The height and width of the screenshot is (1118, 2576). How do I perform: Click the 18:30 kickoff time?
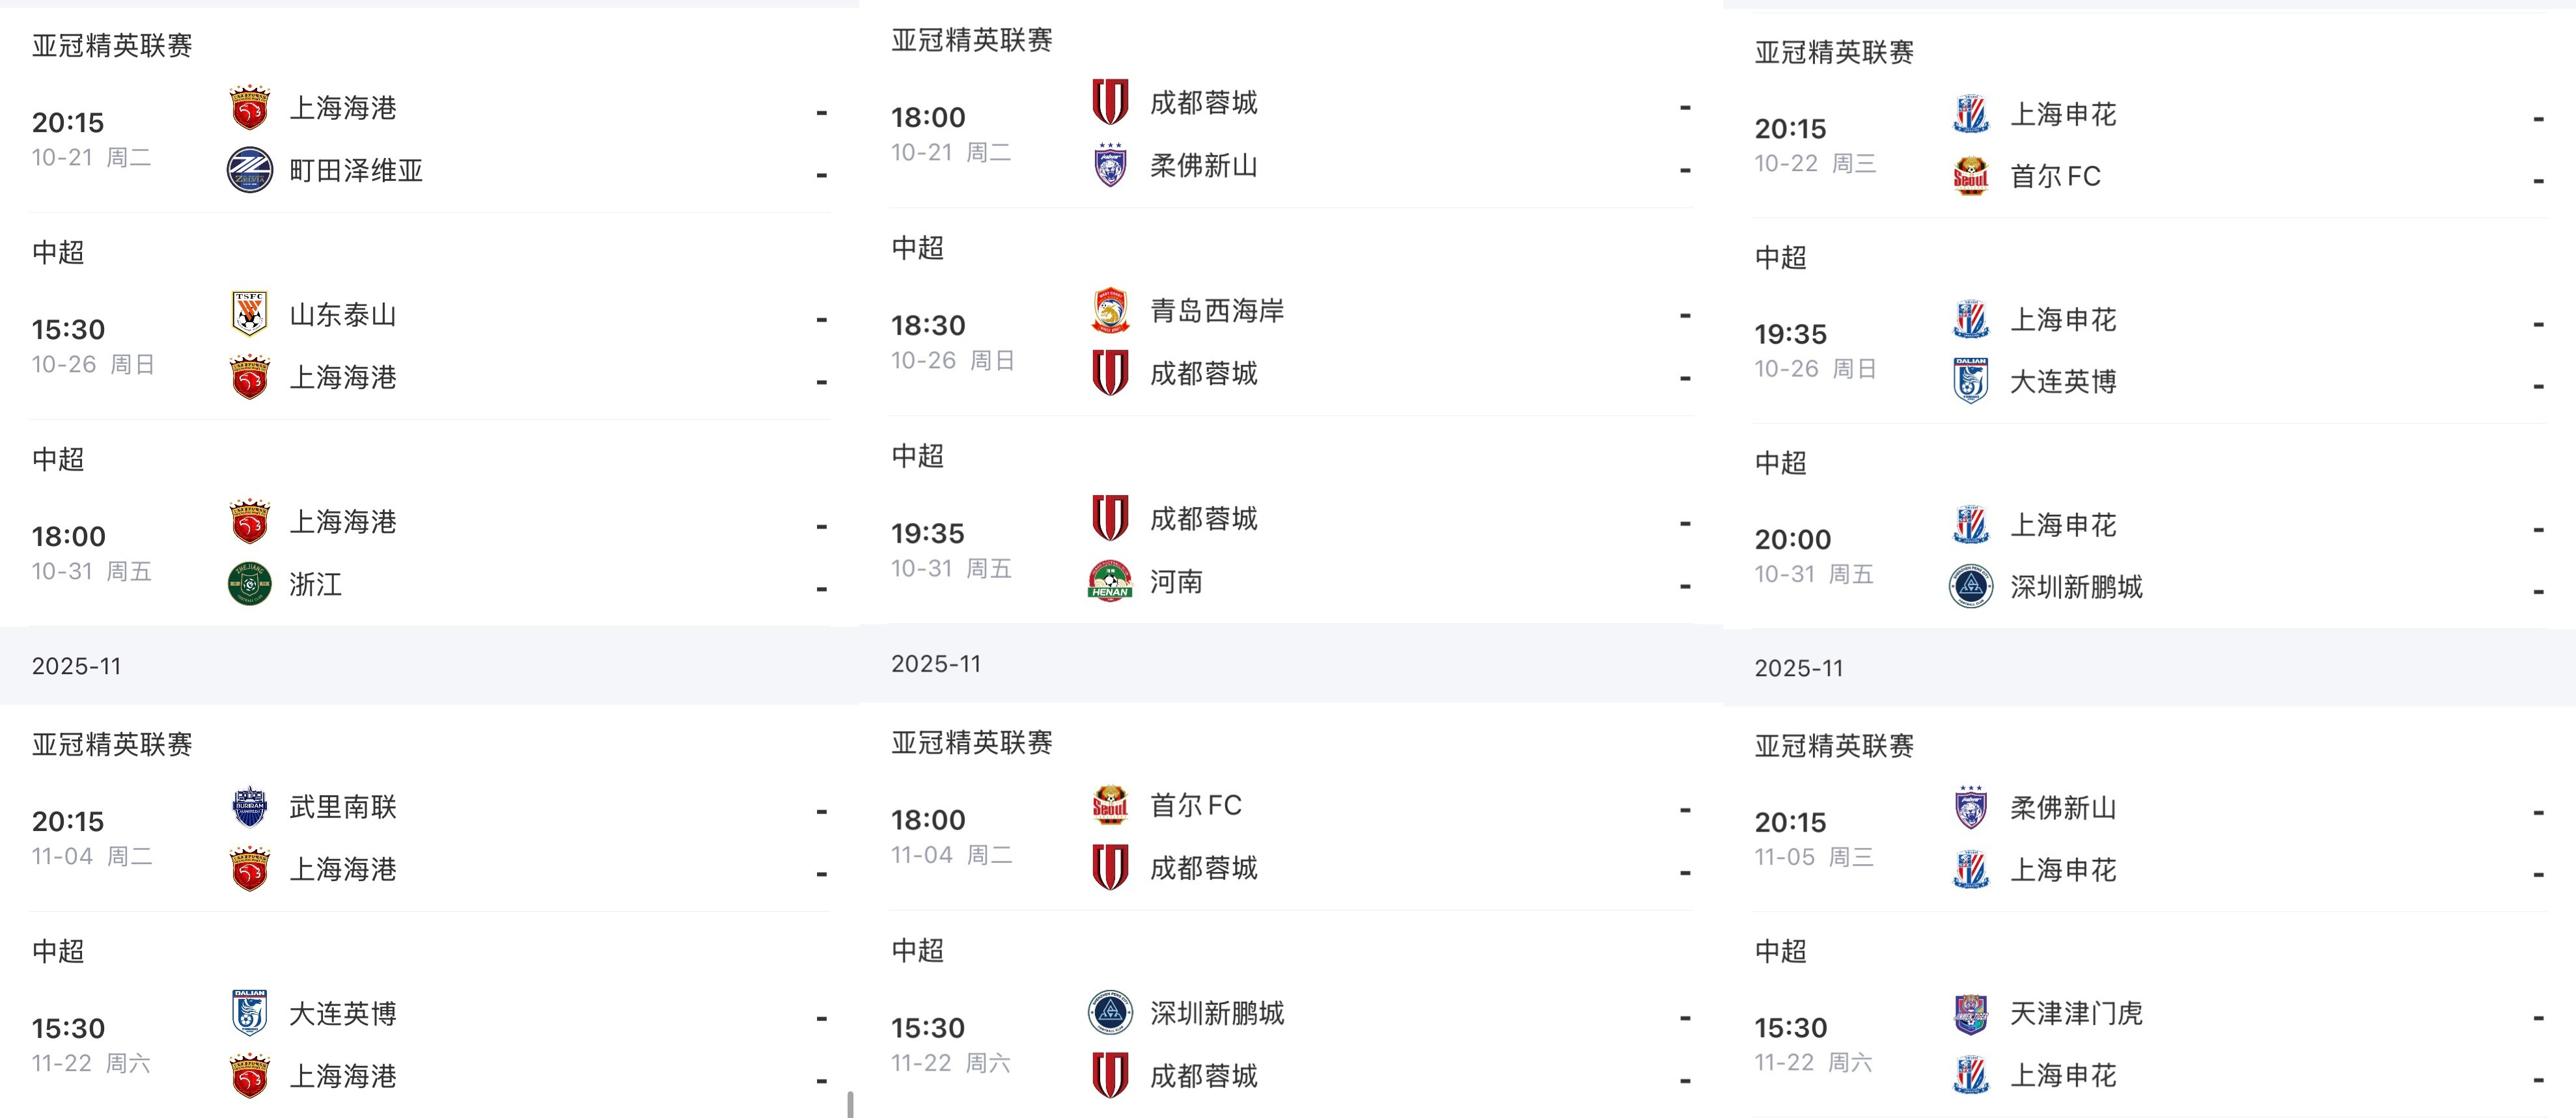coord(928,326)
